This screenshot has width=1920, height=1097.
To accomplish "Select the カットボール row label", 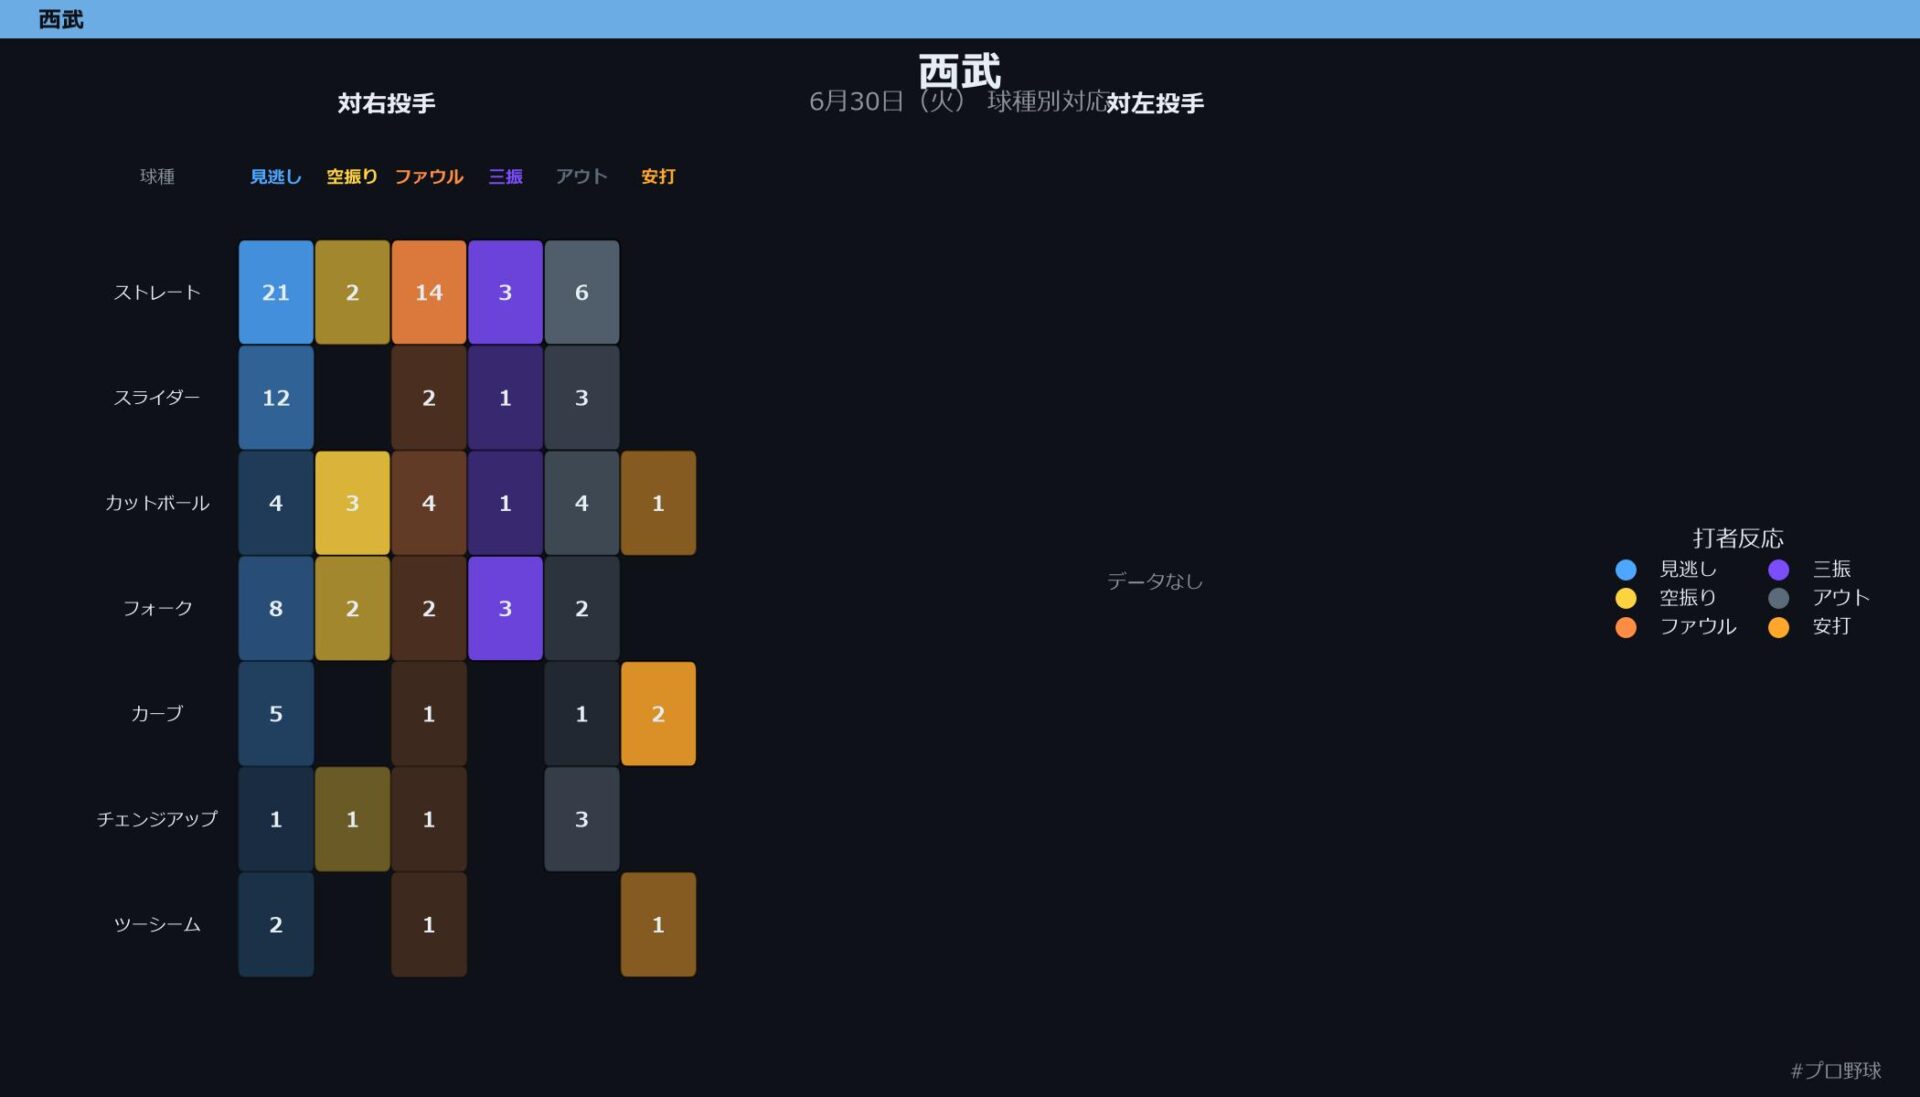I will point(157,503).
